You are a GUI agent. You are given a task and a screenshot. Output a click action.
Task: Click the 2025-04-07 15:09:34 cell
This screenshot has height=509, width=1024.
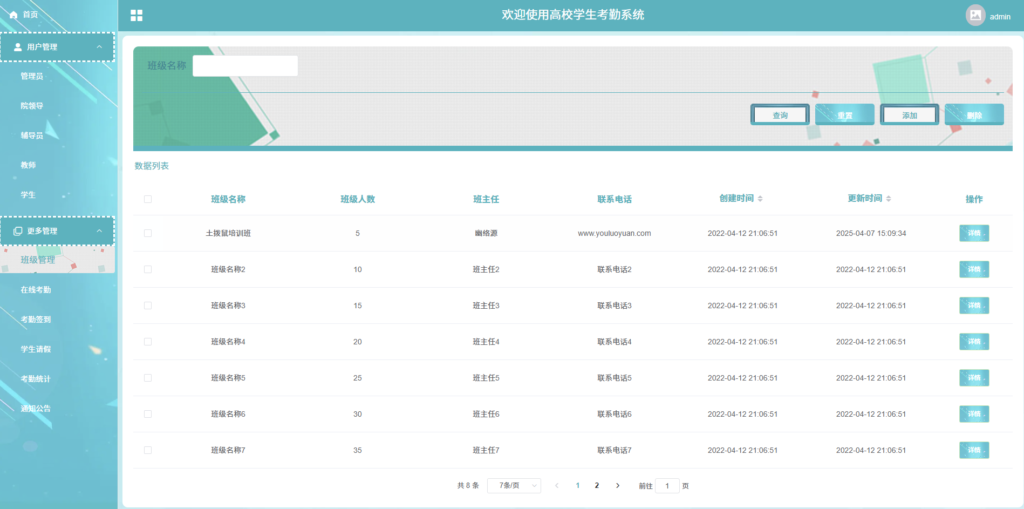pos(871,233)
